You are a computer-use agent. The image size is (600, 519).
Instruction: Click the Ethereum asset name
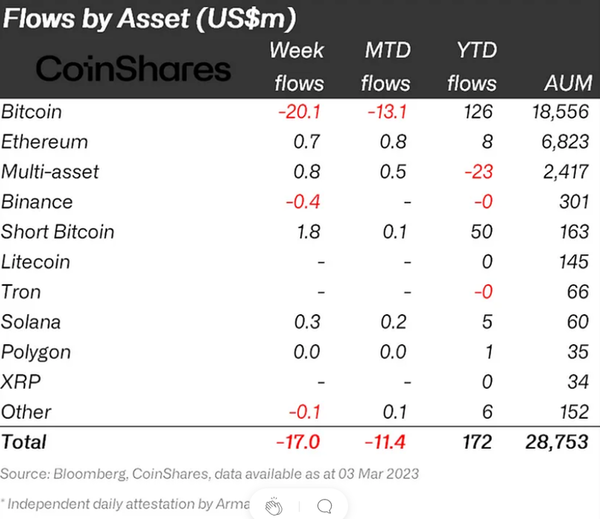44,142
